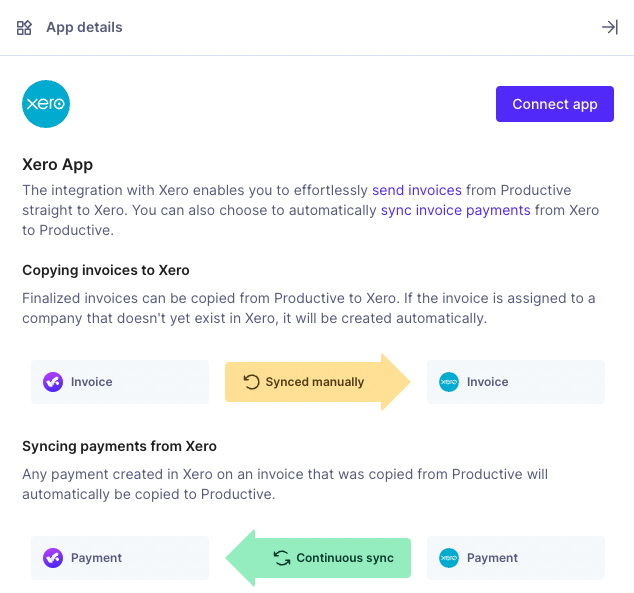634x593 pixels.
Task: Click the Copying invoices to Xero heading
Action: tap(106, 270)
